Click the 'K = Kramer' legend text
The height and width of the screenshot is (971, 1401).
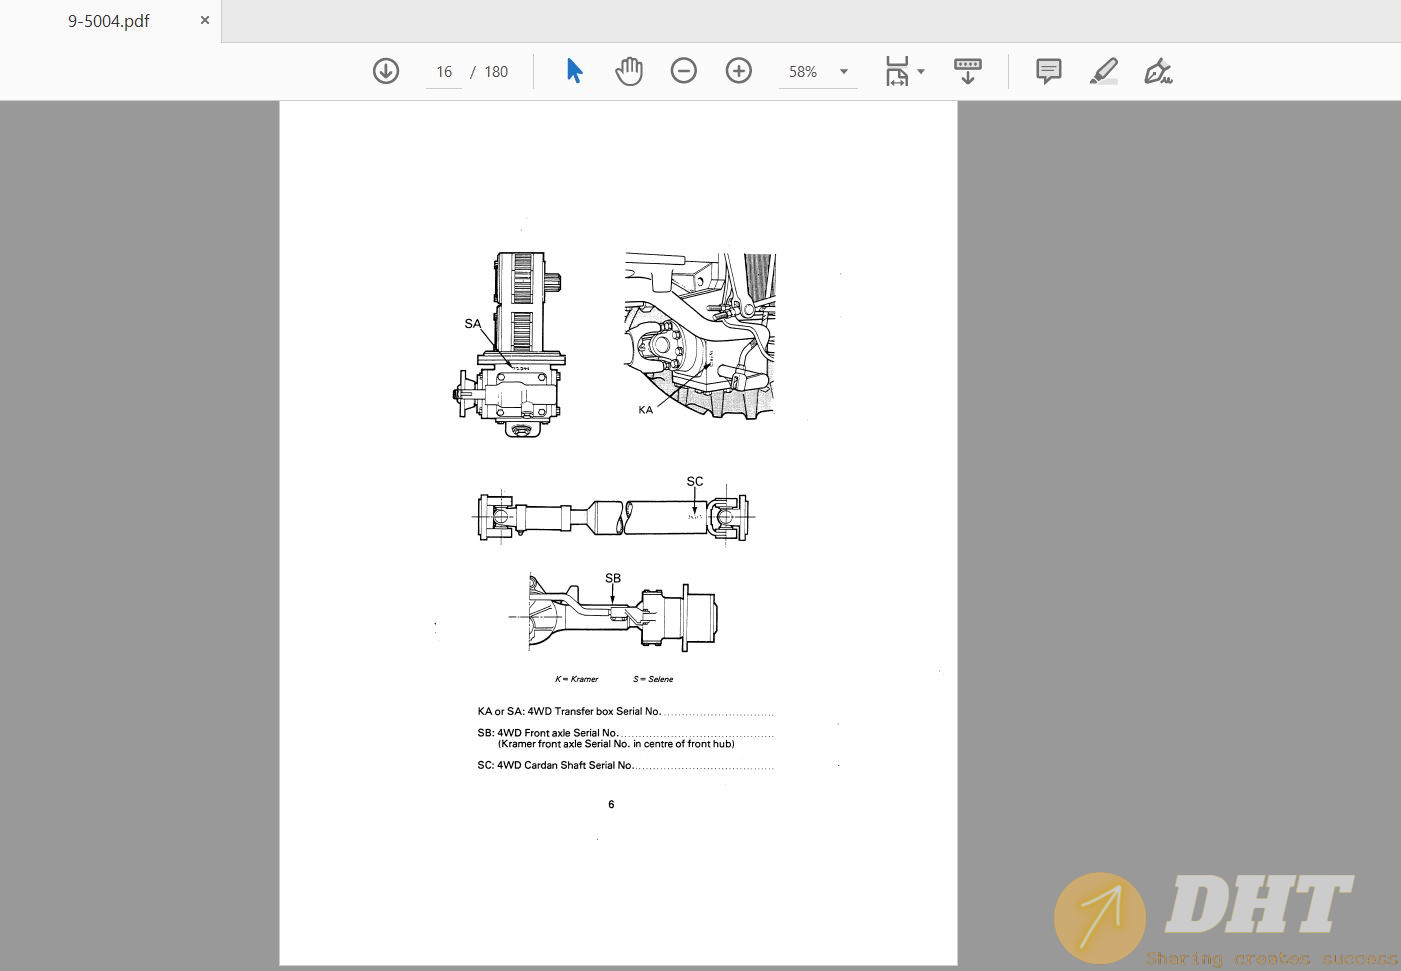pos(577,679)
